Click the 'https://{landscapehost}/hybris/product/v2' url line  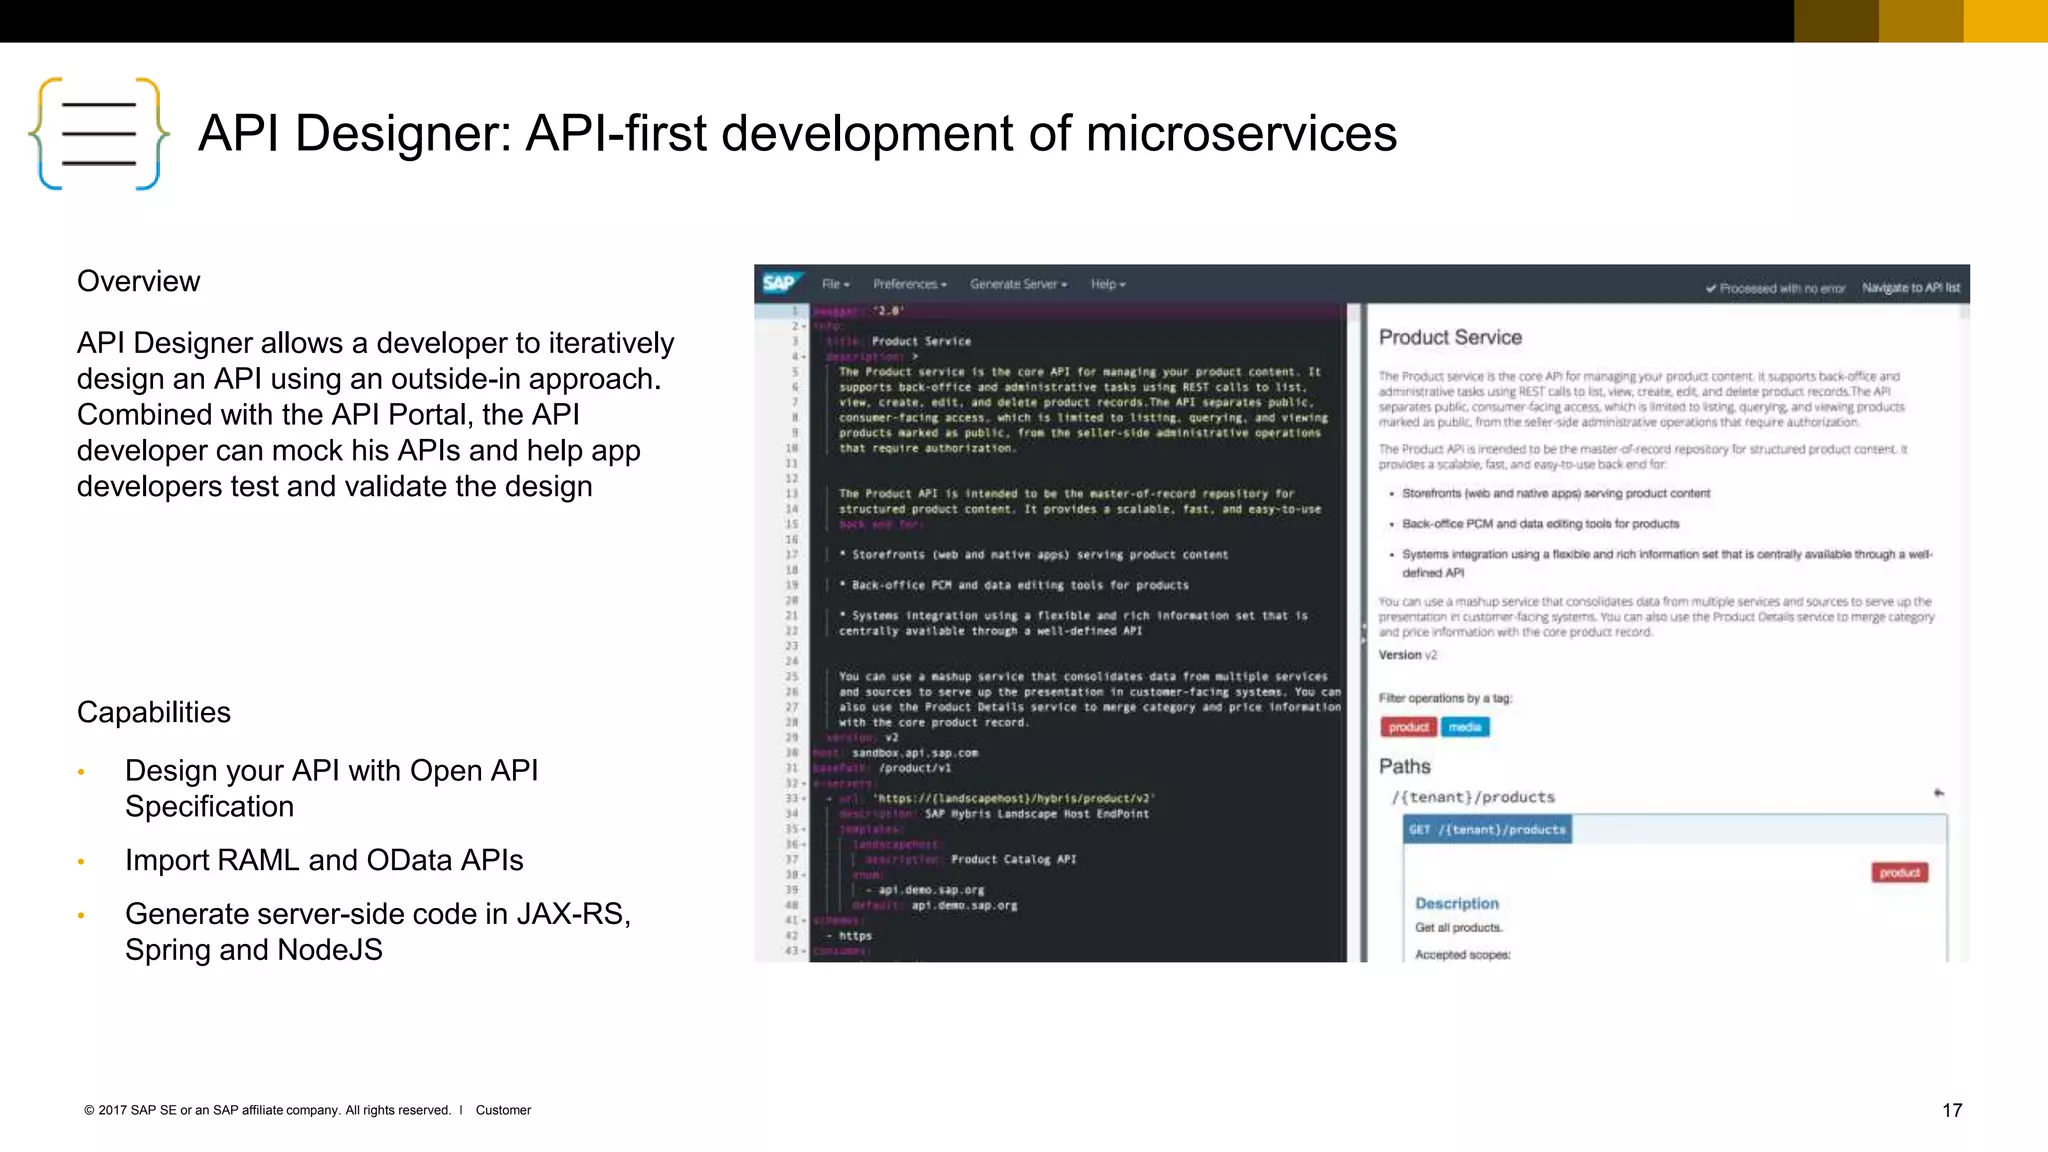coord(1015,799)
